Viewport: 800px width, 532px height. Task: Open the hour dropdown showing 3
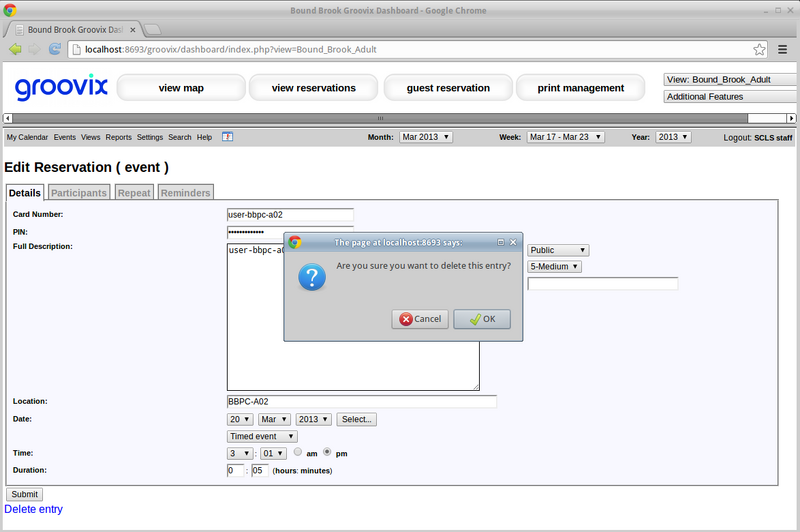[240, 453]
